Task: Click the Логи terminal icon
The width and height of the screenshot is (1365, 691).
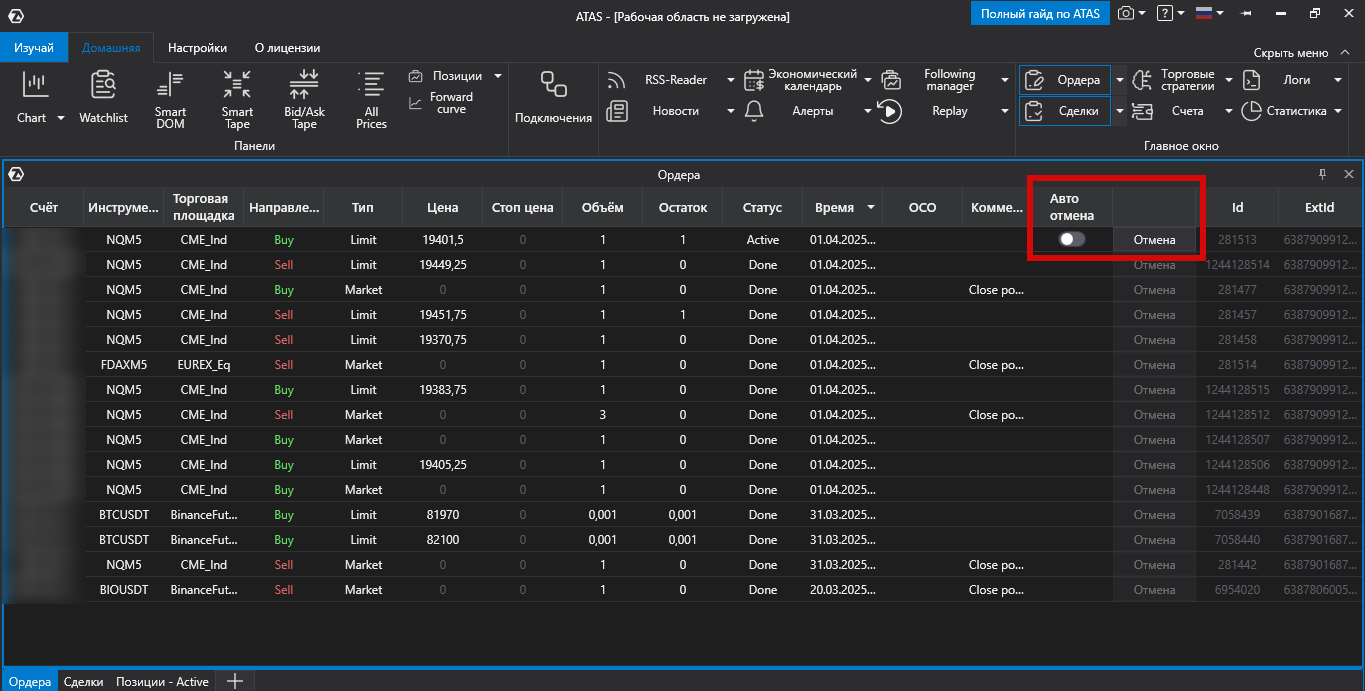Action: (1251, 80)
